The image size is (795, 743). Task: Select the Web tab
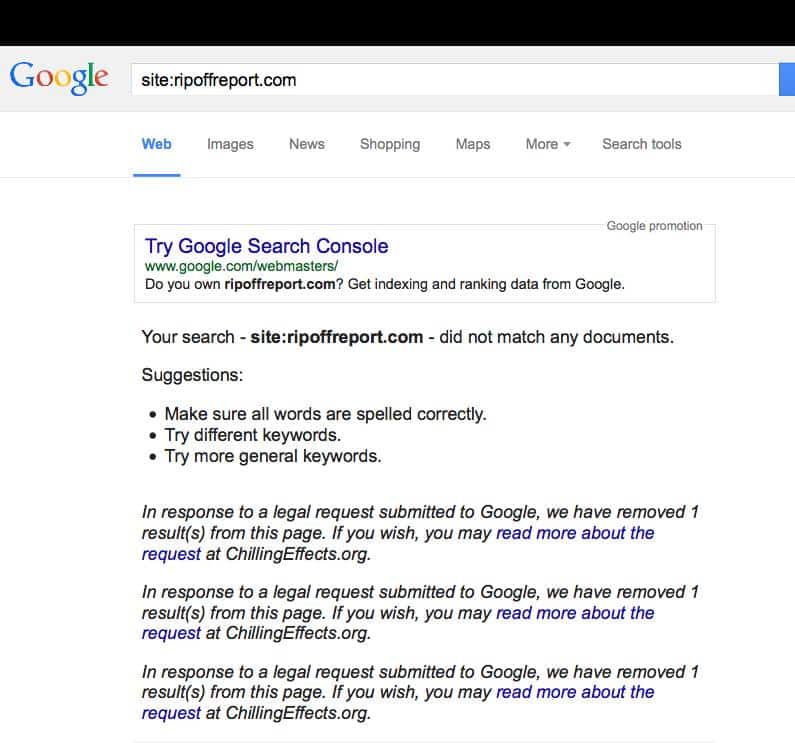tap(156, 144)
